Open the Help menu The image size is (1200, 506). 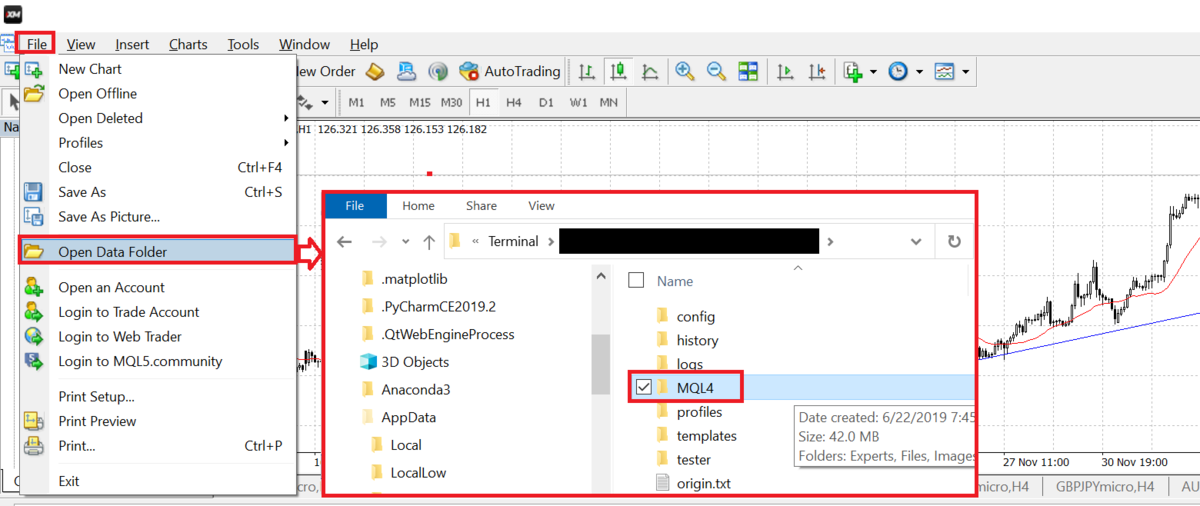(x=364, y=44)
